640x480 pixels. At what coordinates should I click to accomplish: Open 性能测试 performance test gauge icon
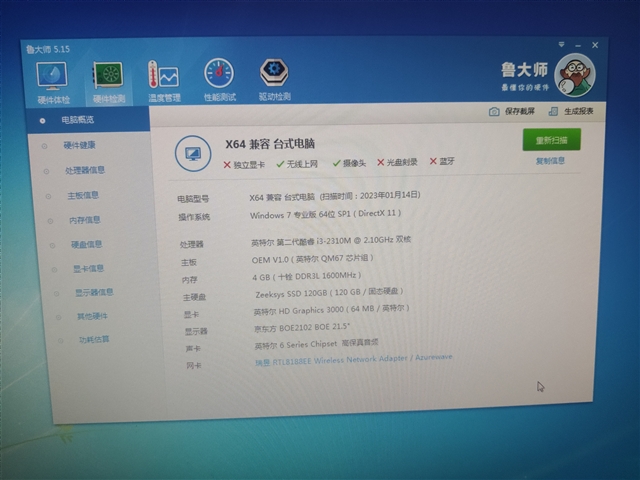click(219, 80)
